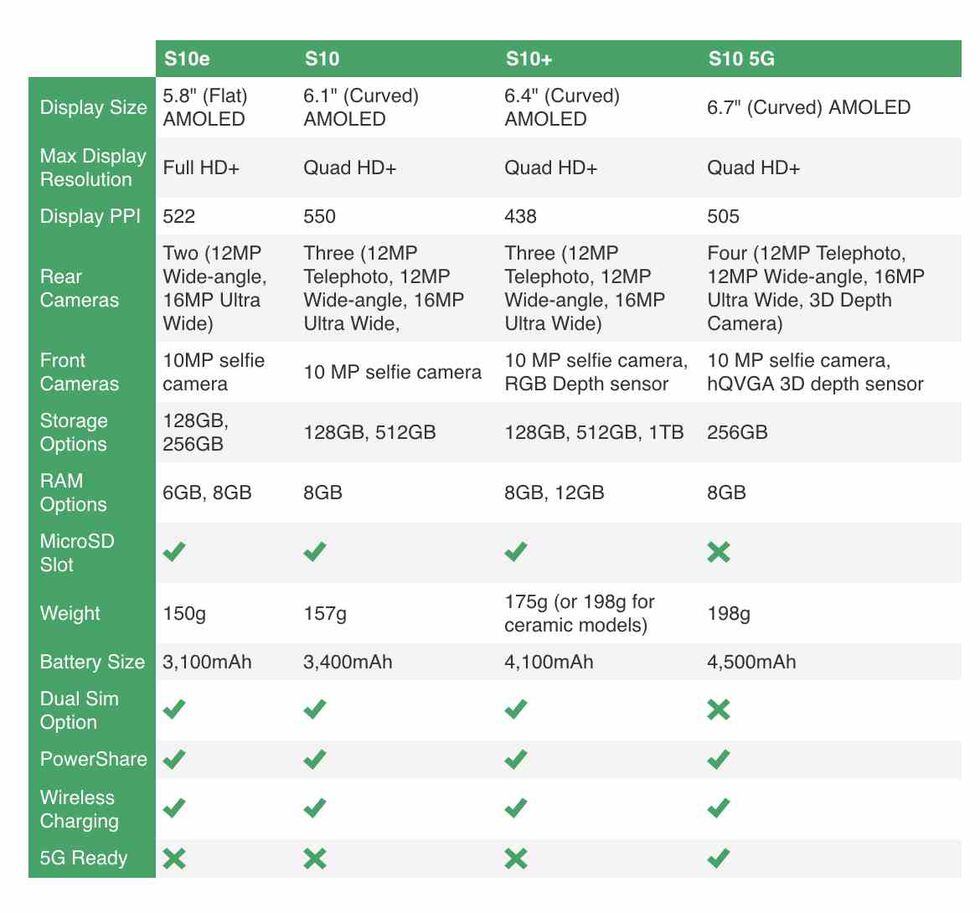Click the S10+ Dual Sim Option checkmark
This screenshot has width=980, height=913.
click(516, 710)
